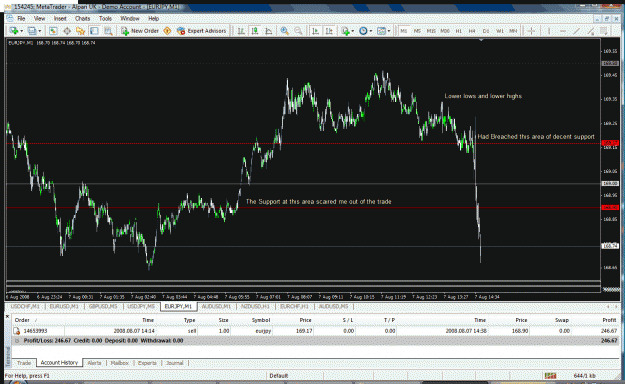Screen dimensions: 625x384
Task: Open the Window menu
Action: pyautogui.click(x=130, y=18)
